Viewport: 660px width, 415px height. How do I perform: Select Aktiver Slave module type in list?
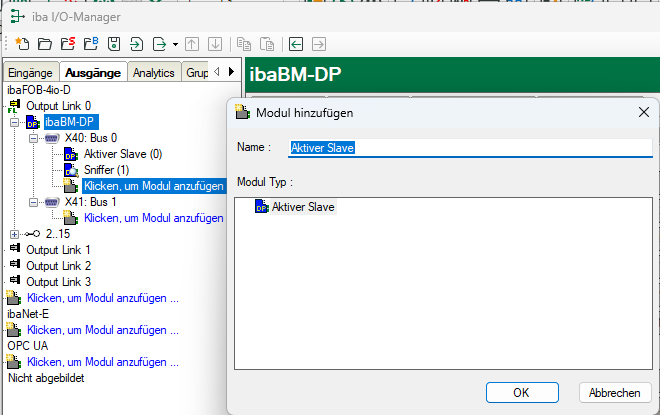tap(303, 207)
